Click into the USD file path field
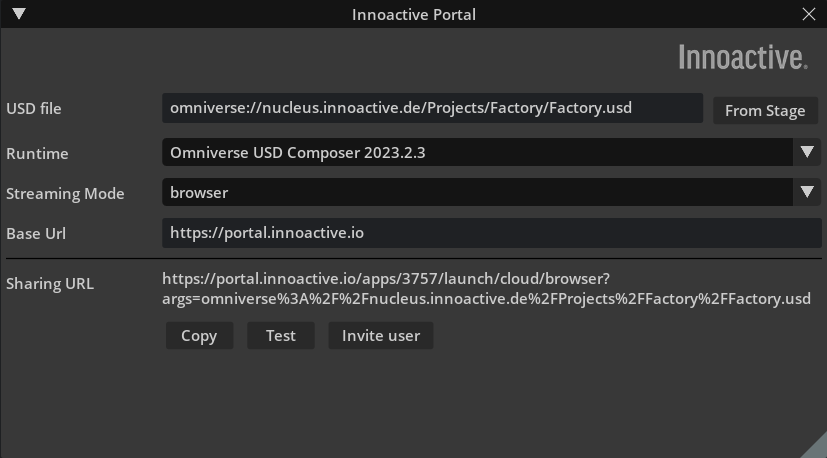 coord(432,108)
